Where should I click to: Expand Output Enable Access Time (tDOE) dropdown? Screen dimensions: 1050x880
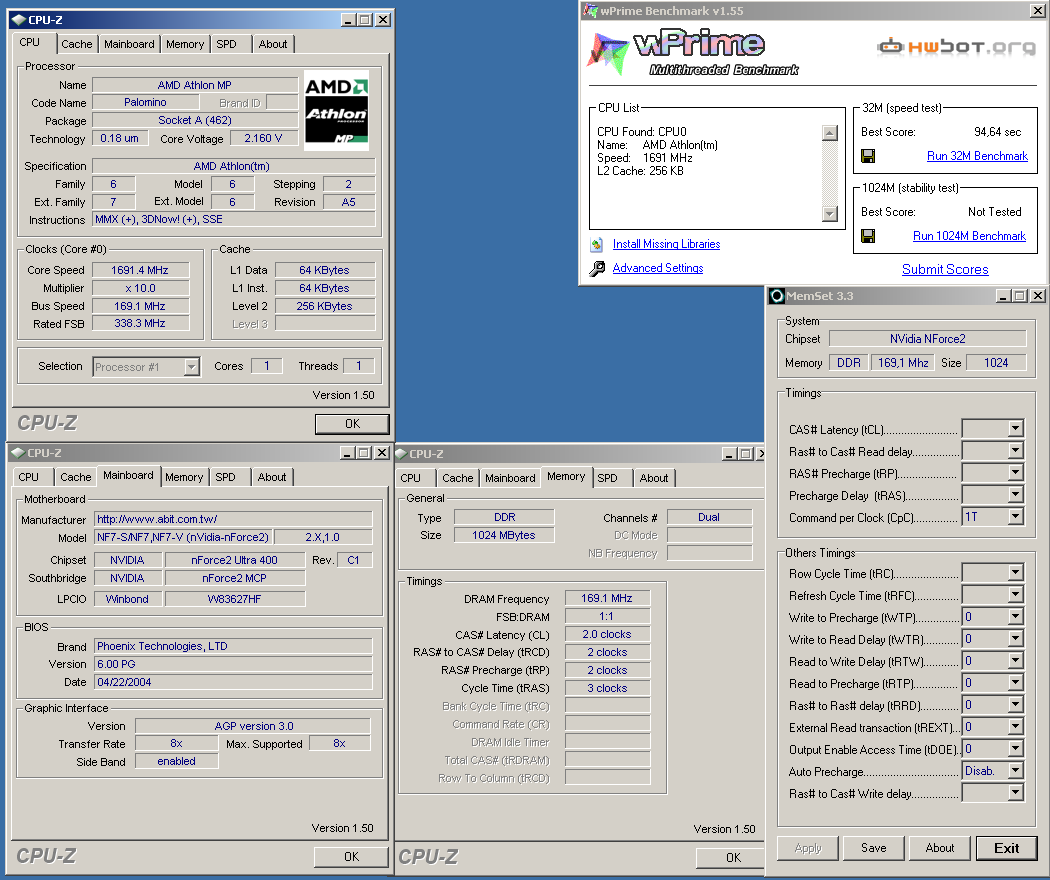(1016, 749)
